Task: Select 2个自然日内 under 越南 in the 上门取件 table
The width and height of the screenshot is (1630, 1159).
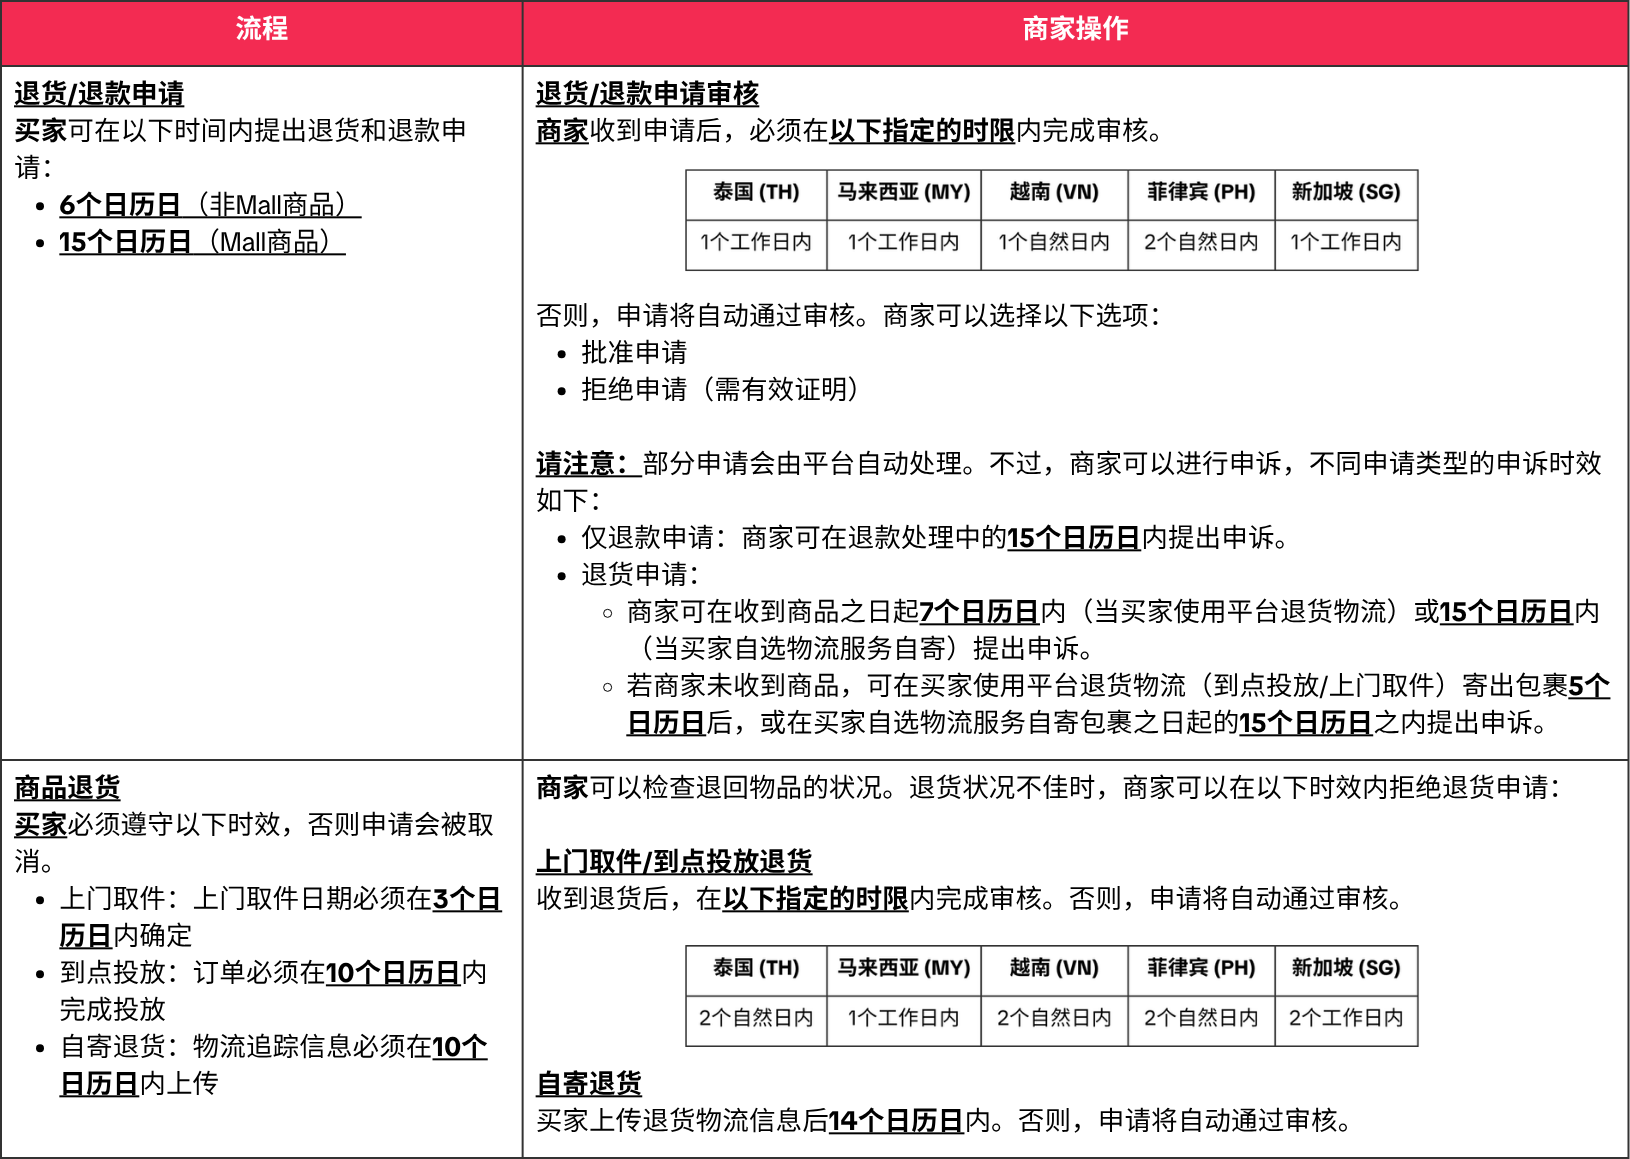Action: pyautogui.click(x=1054, y=1019)
